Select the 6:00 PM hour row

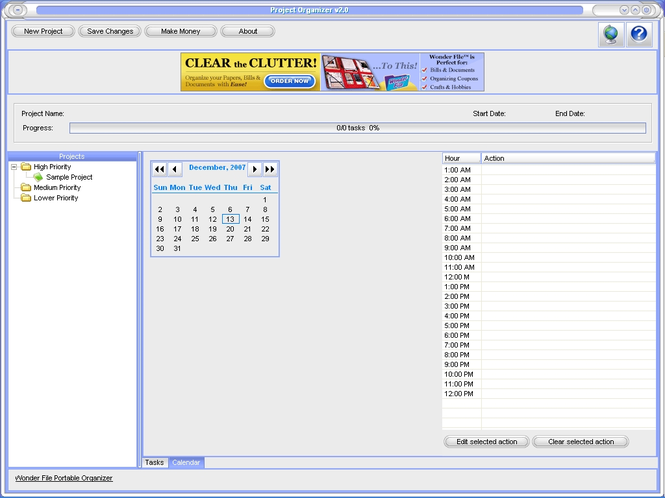tap(548, 336)
